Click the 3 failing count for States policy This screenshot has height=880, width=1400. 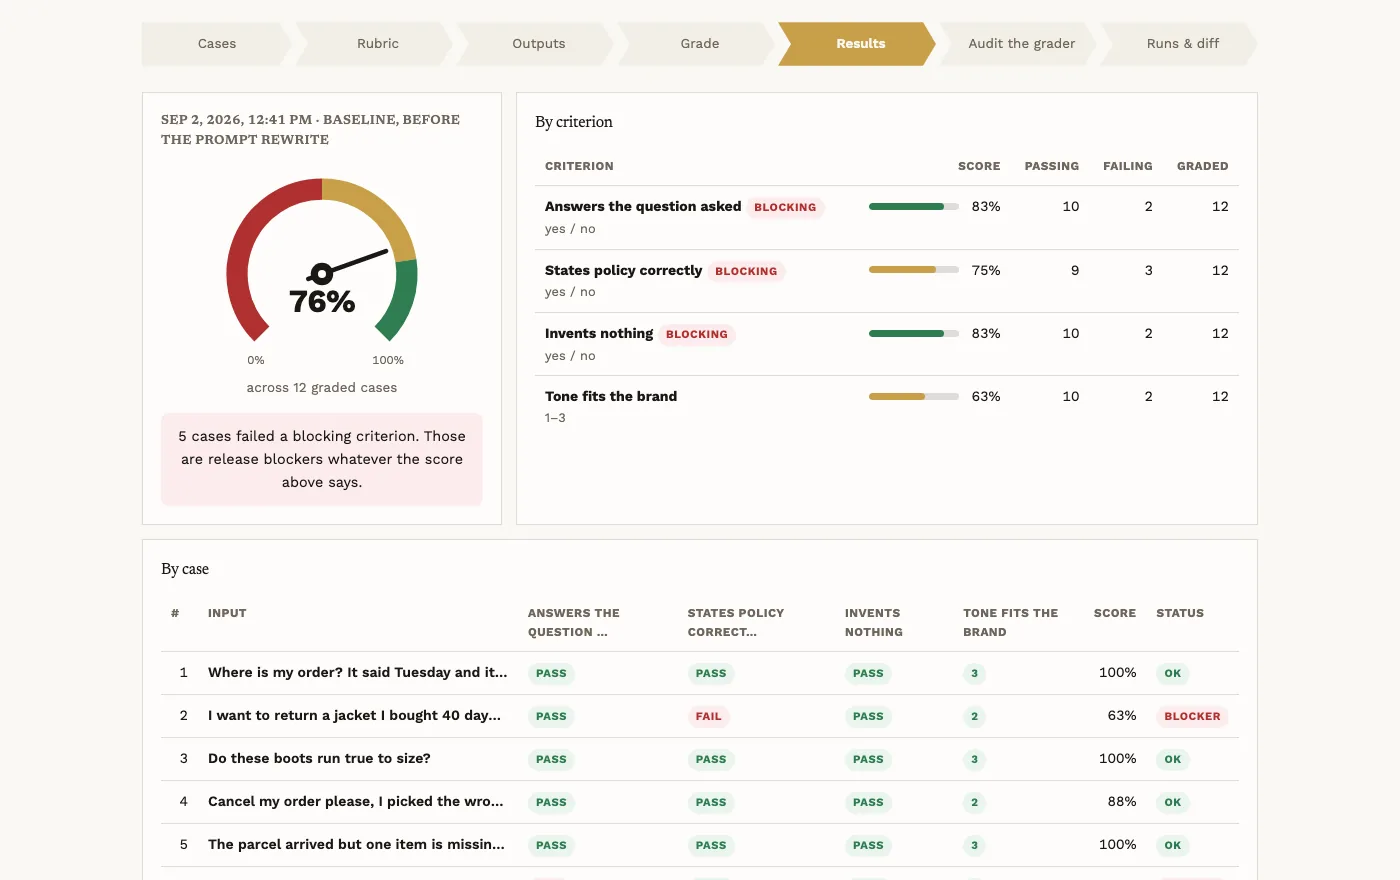1148,270
